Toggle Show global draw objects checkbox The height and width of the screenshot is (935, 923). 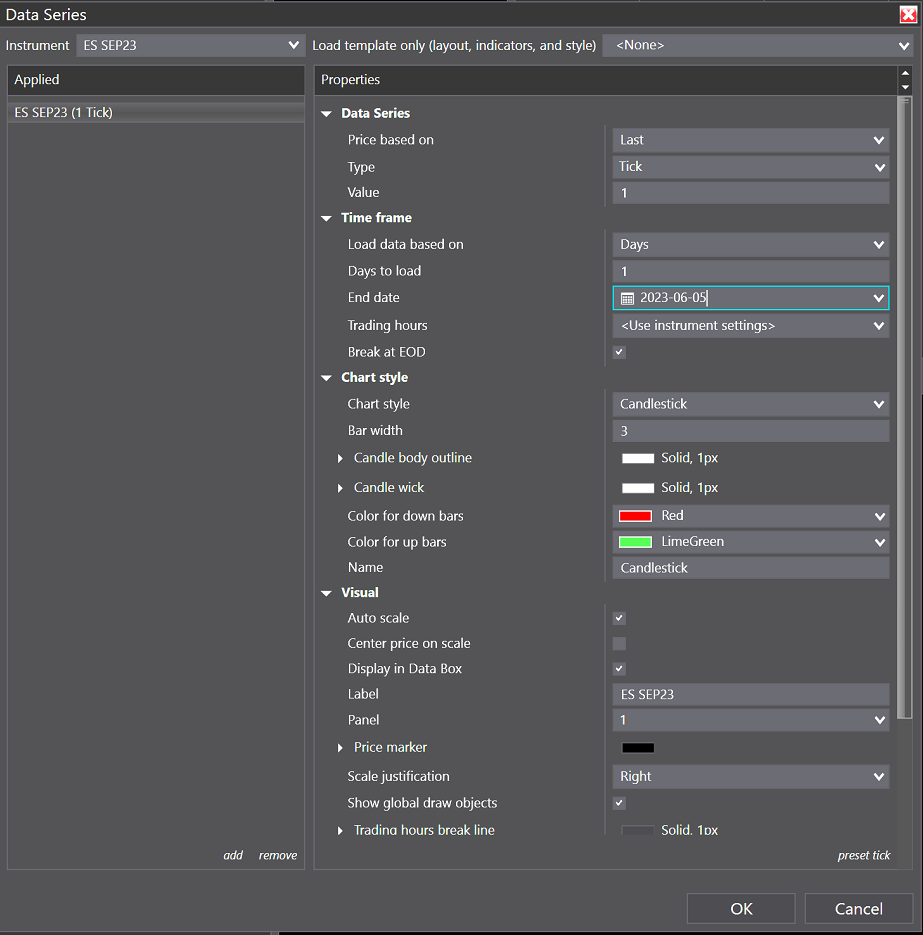click(x=620, y=803)
